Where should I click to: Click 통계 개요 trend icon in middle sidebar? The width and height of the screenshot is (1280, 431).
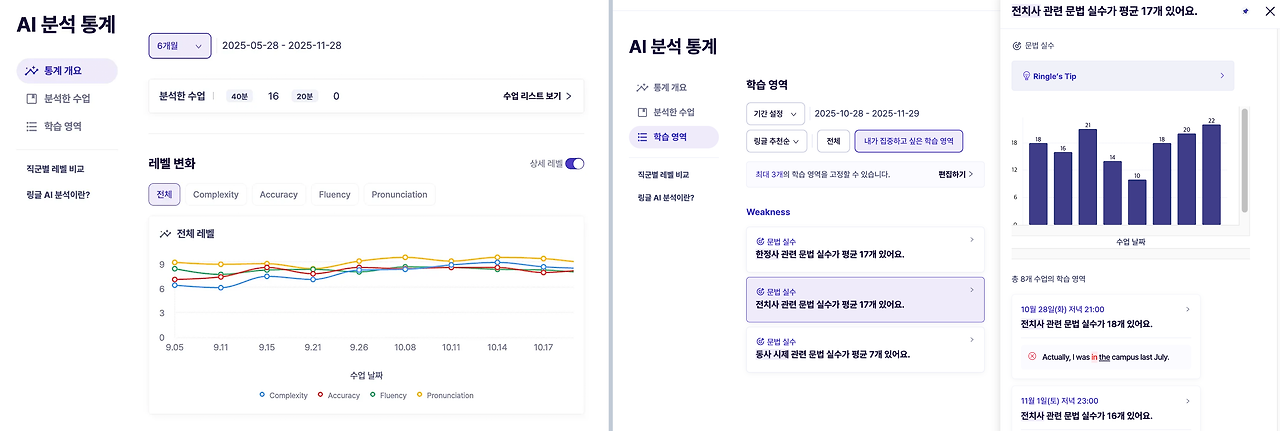pos(643,88)
